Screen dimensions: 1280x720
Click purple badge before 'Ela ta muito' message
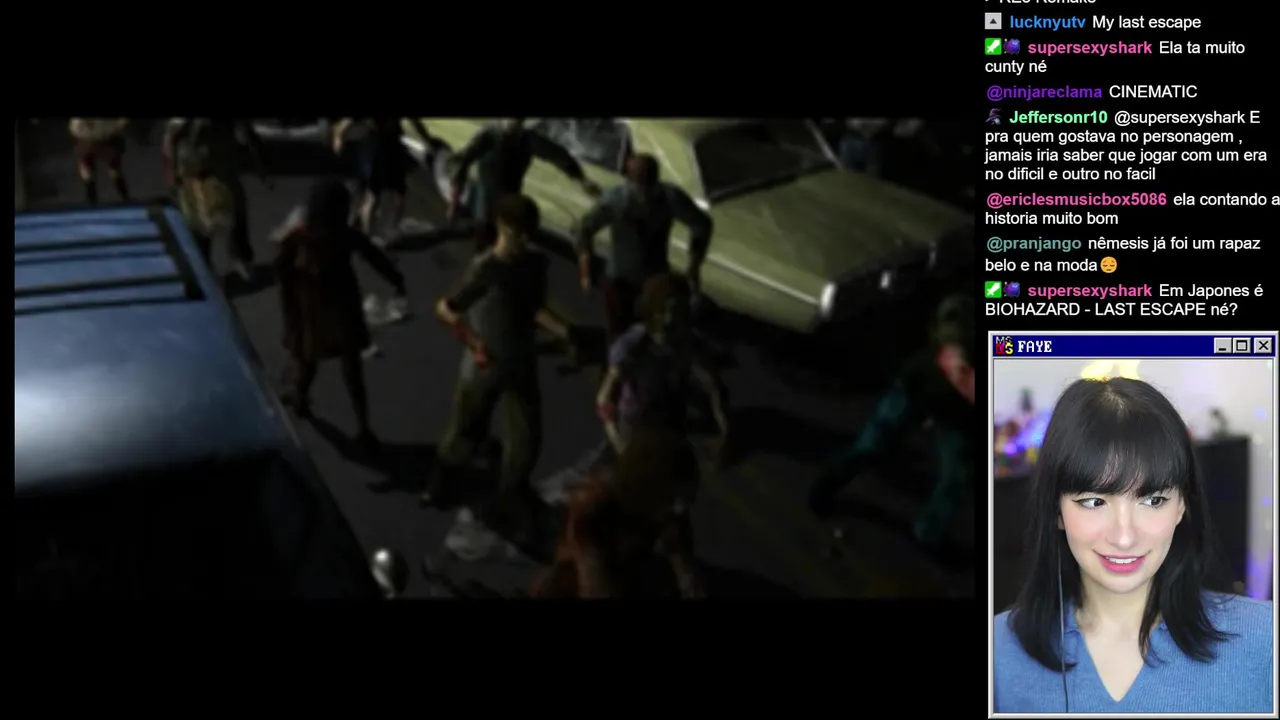pos(1012,47)
